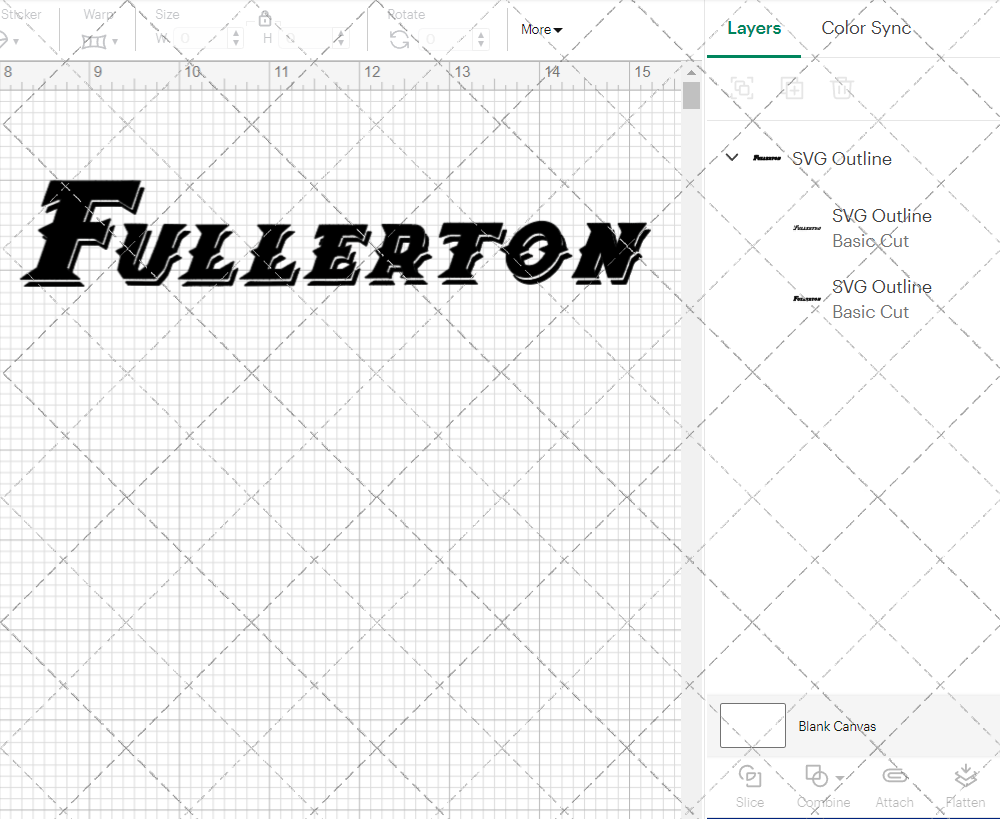This screenshot has height=819, width=1000.
Task: Click the duplicate layer icon in Layers panel
Action: tap(793, 88)
